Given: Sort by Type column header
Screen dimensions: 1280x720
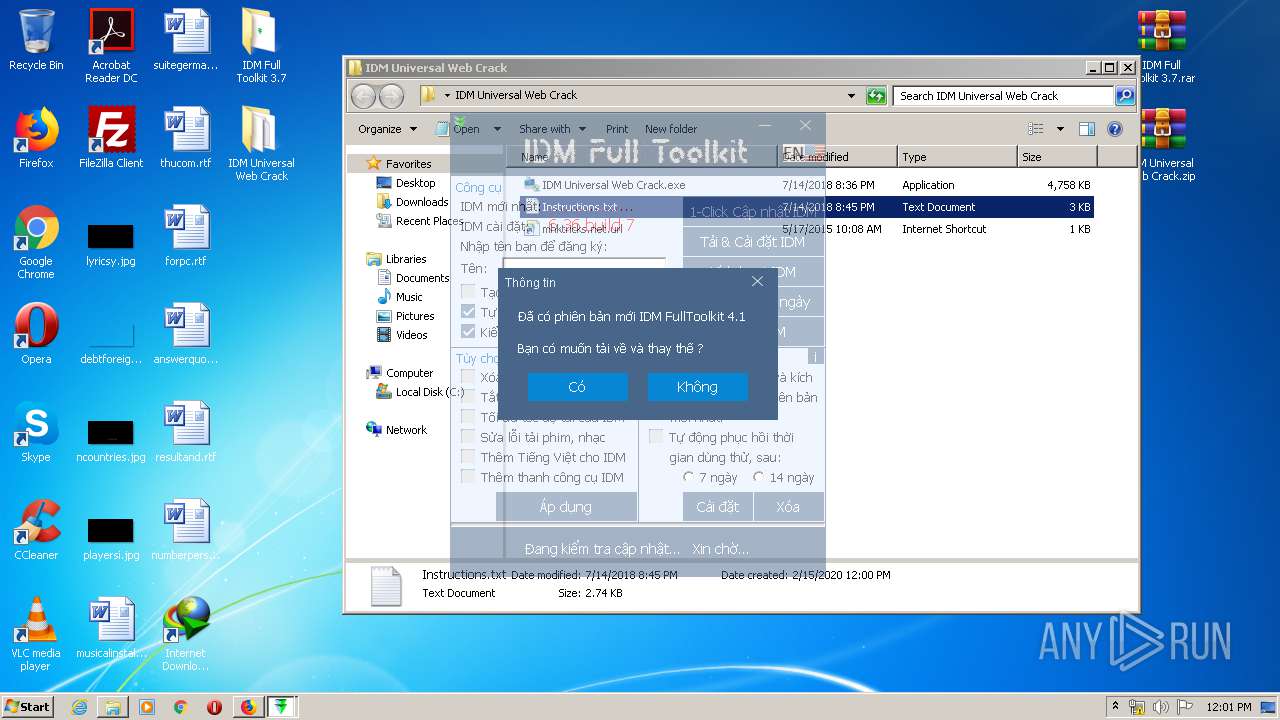Looking at the screenshot, I should (957, 156).
